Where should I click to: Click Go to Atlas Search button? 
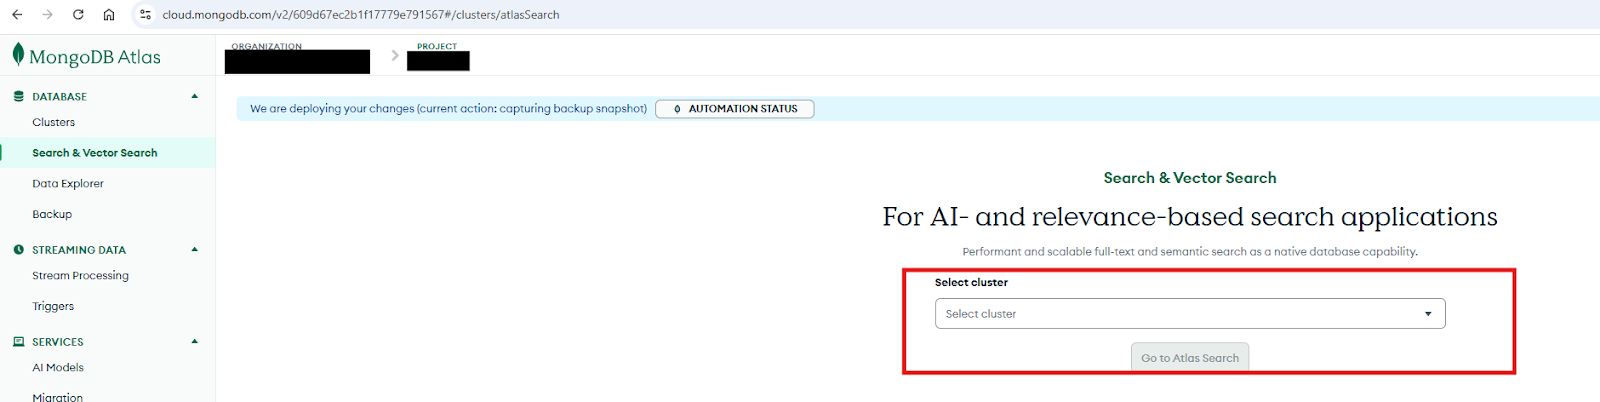pyautogui.click(x=1190, y=358)
